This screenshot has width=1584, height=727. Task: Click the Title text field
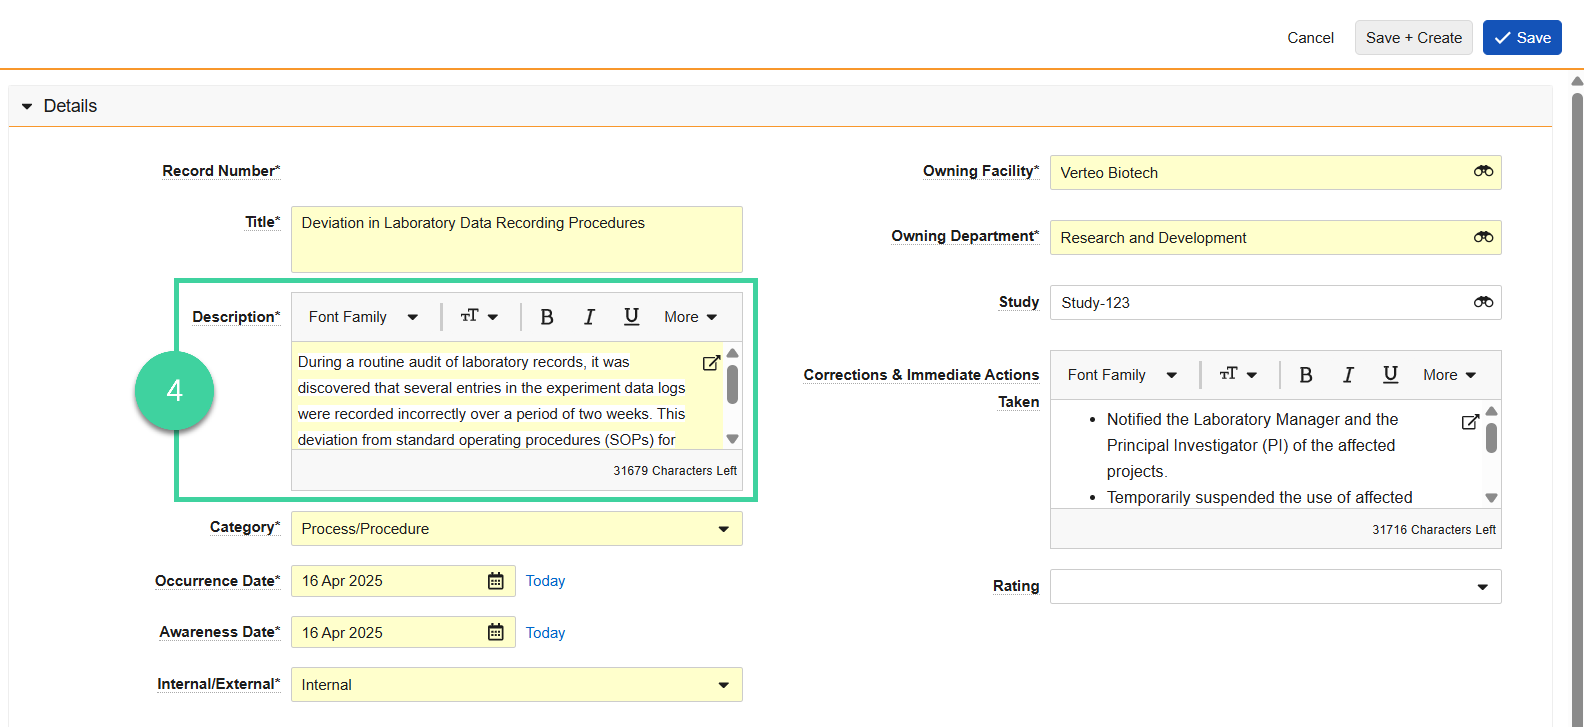click(517, 240)
